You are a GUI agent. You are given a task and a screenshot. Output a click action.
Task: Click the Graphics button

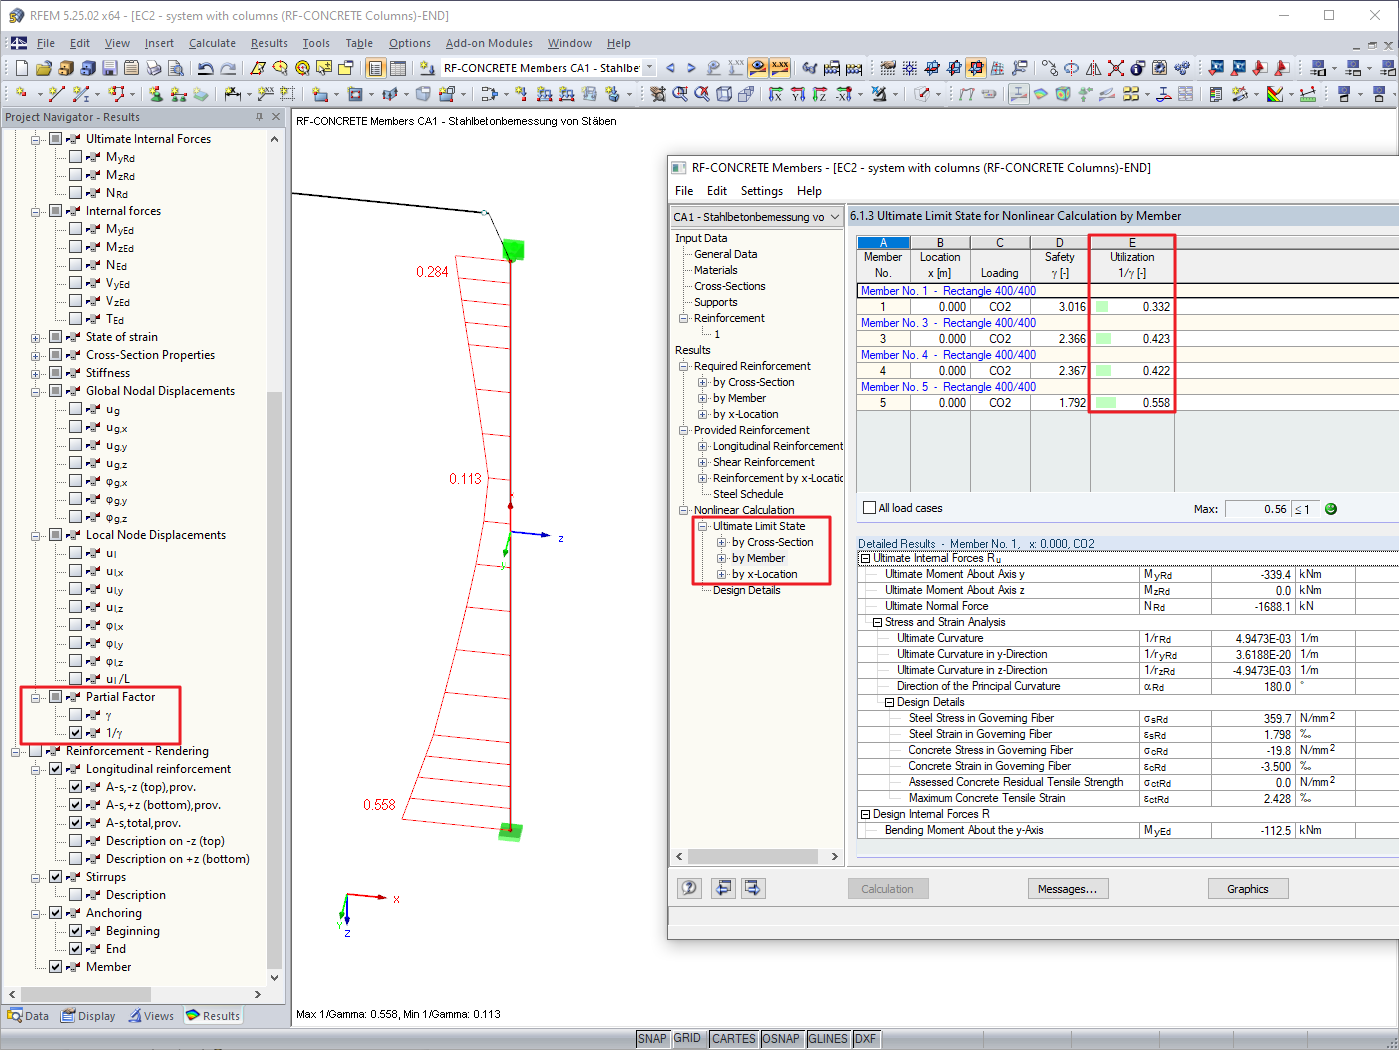coord(1247,888)
